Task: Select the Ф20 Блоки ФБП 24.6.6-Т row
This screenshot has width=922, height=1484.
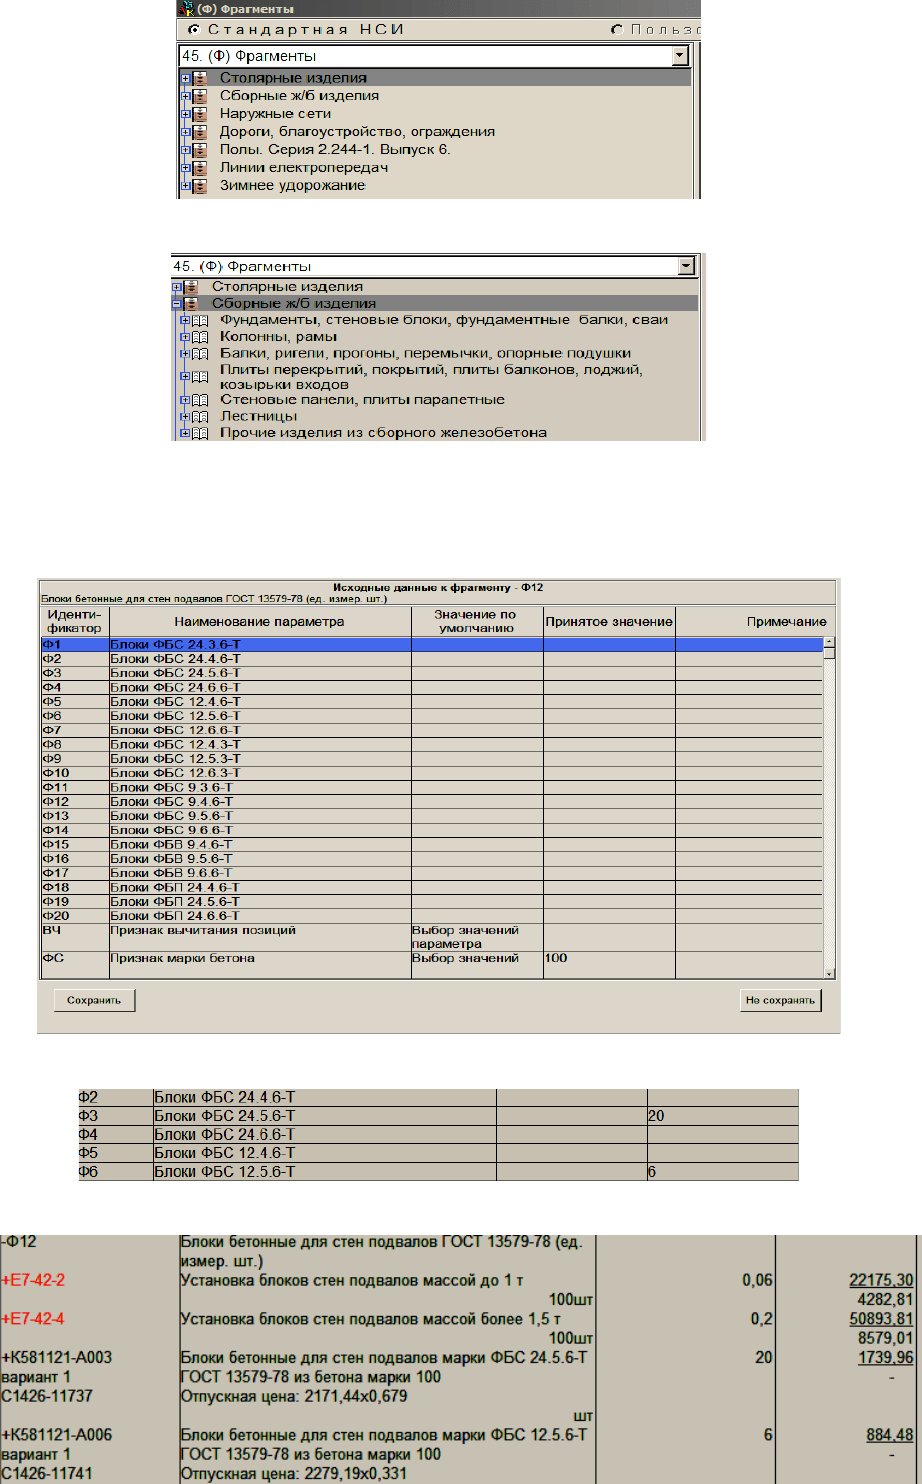Action: (x=431, y=916)
